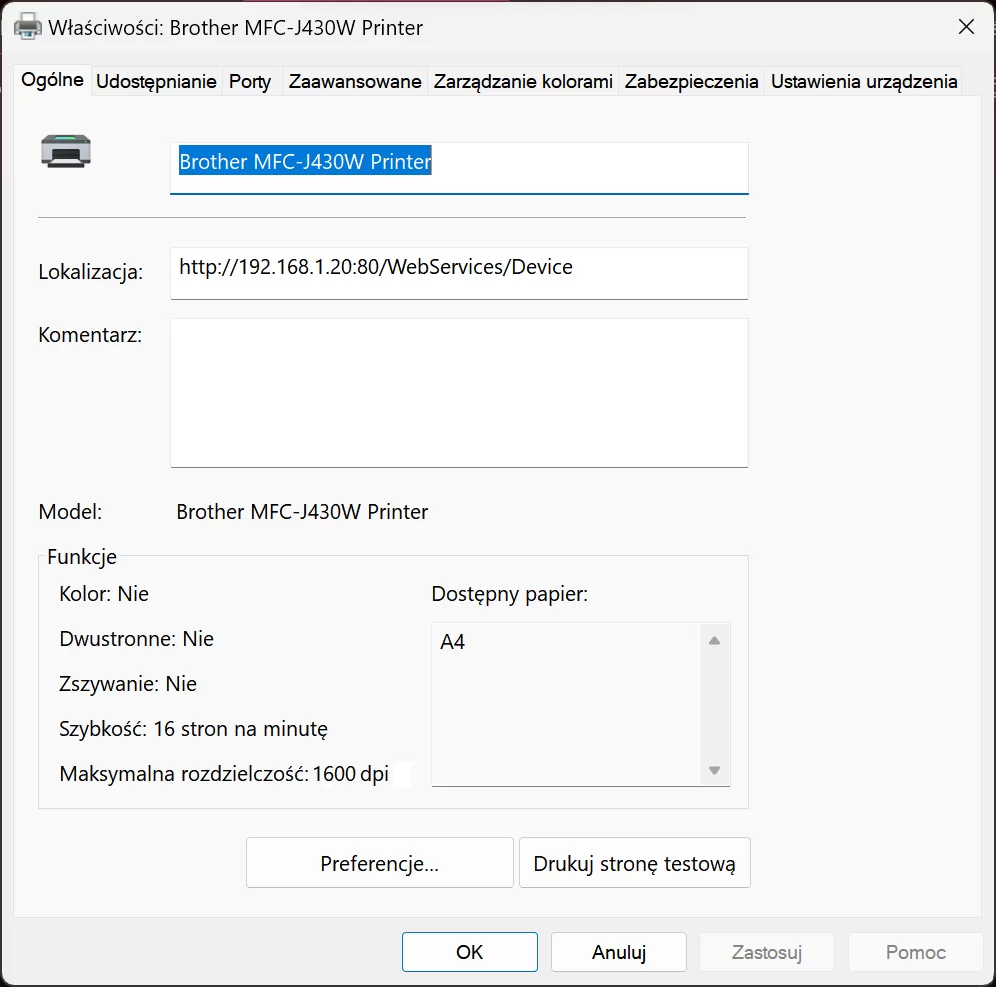Open the Porty tab
The height and width of the screenshot is (987, 997).
[250, 81]
